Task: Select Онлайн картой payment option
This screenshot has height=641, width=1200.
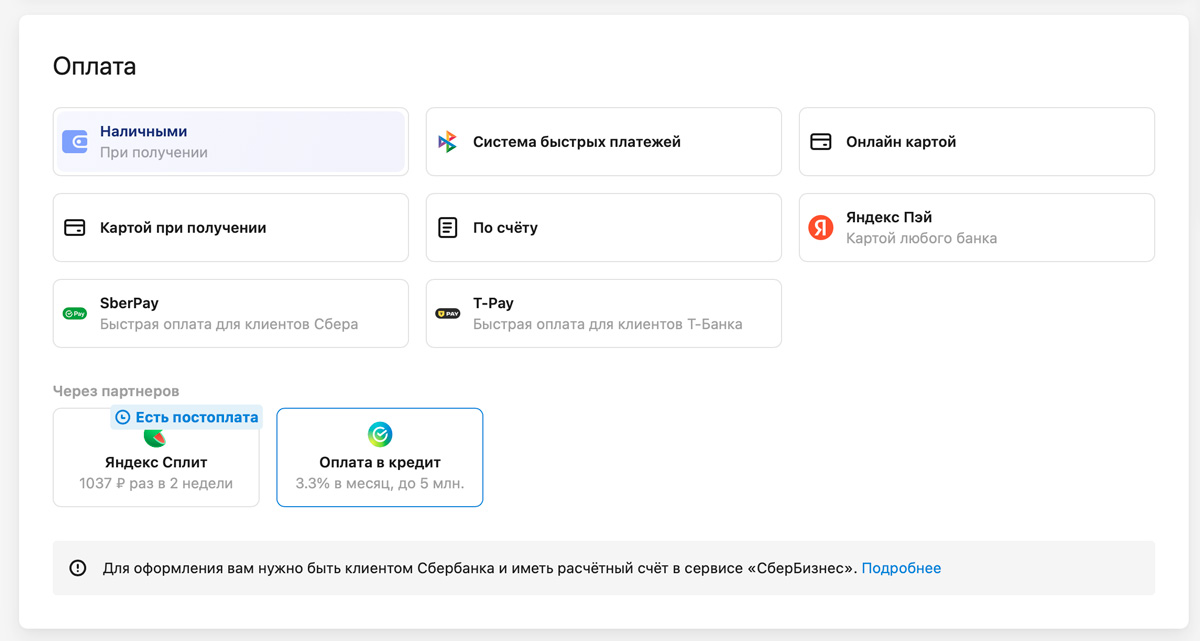Action: [977, 142]
